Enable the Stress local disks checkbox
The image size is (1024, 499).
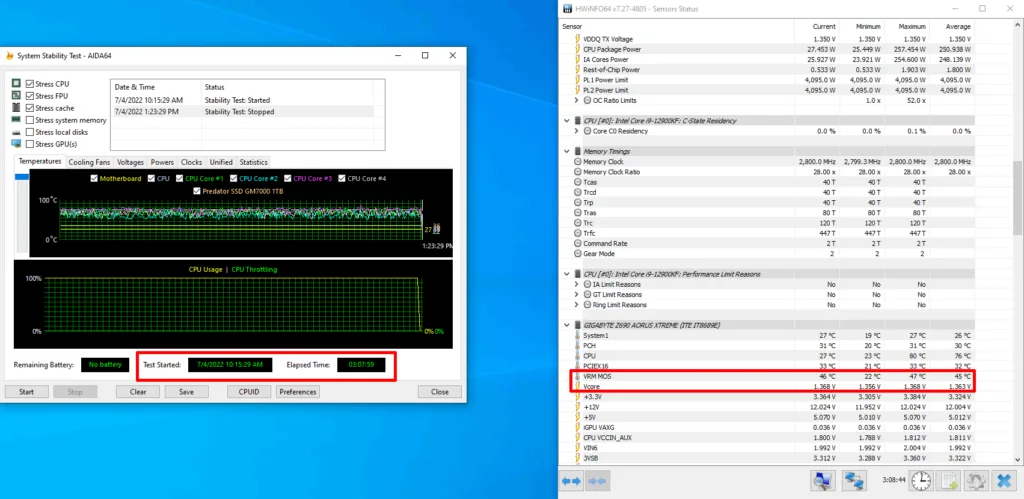[29, 132]
